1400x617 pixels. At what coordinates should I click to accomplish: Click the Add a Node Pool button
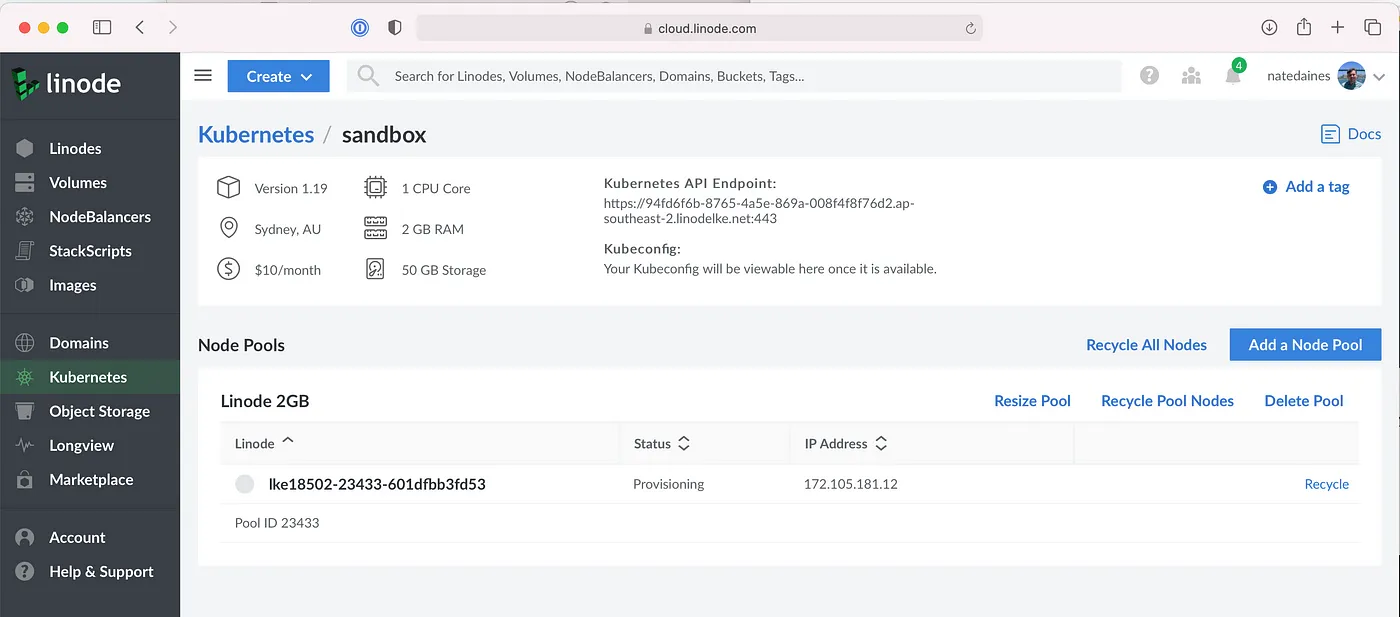[1304, 345]
